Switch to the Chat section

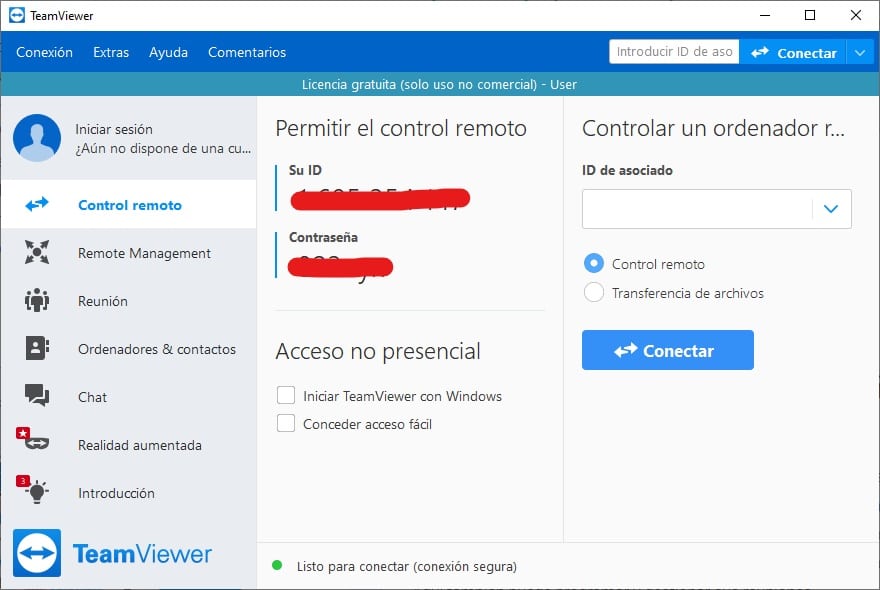[129, 396]
